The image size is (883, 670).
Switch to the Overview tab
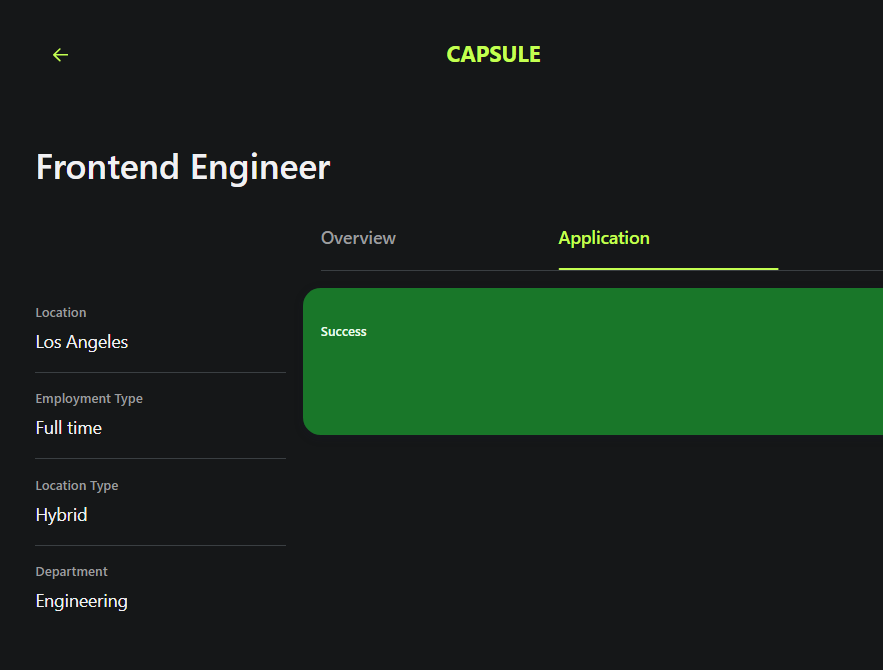pos(358,238)
